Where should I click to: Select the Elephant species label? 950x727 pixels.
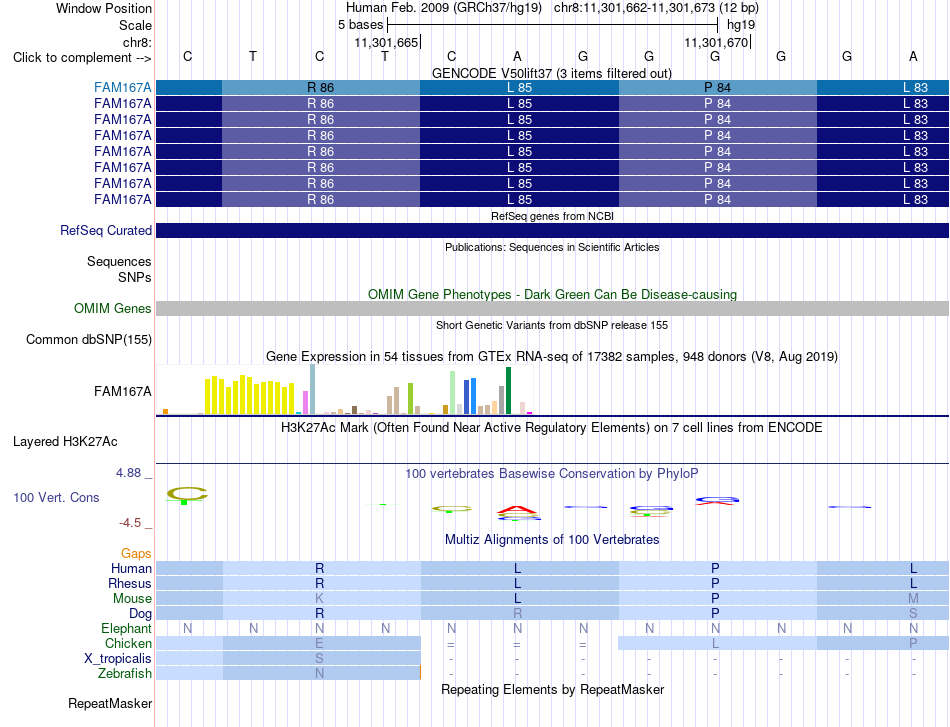[126, 628]
